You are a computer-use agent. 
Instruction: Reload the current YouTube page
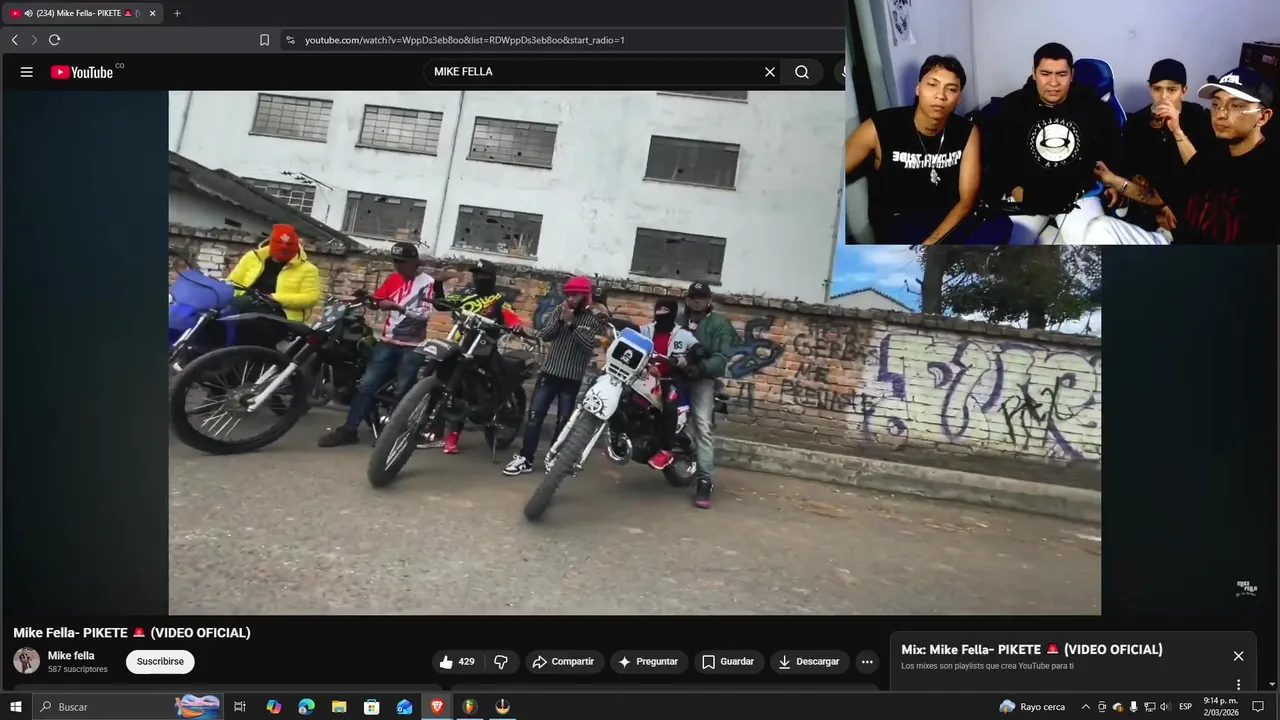click(x=54, y=40)
